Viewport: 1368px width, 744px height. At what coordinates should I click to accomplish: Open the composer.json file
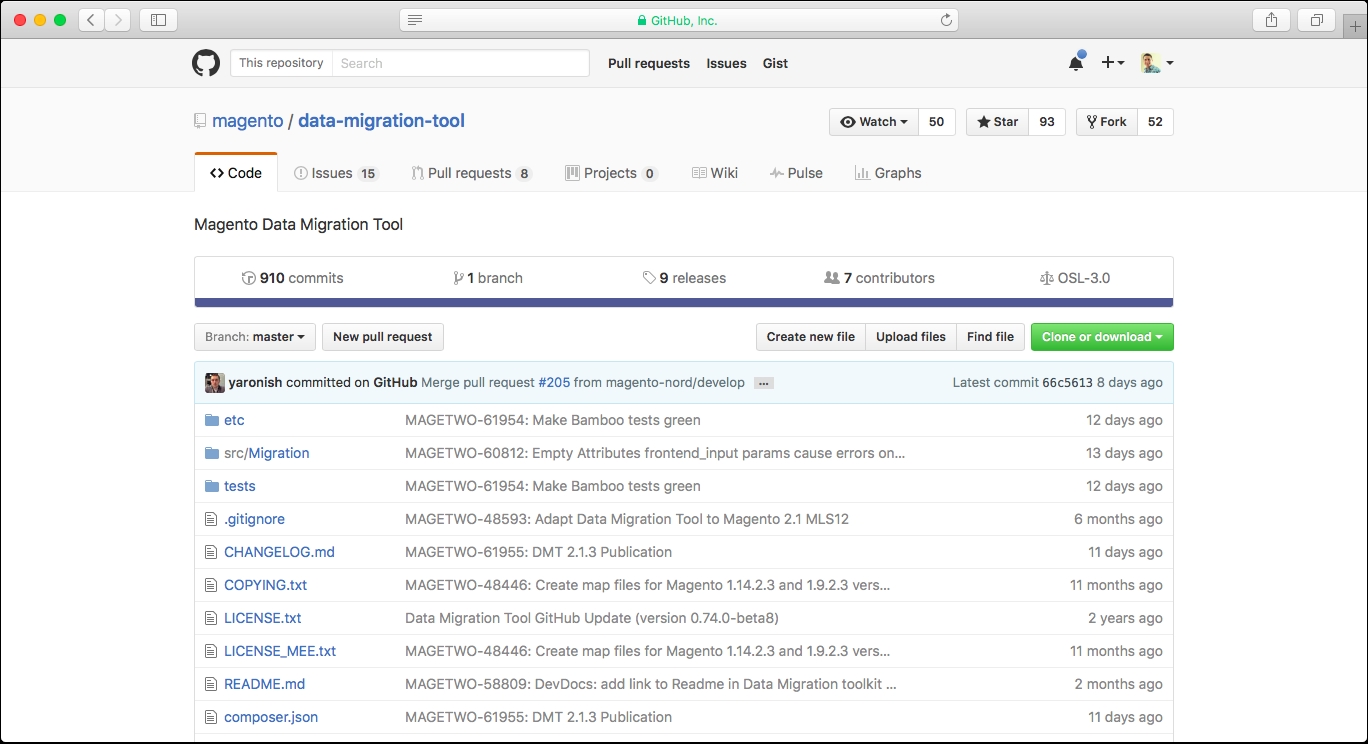pyautogui.click(x=271, y=717)
